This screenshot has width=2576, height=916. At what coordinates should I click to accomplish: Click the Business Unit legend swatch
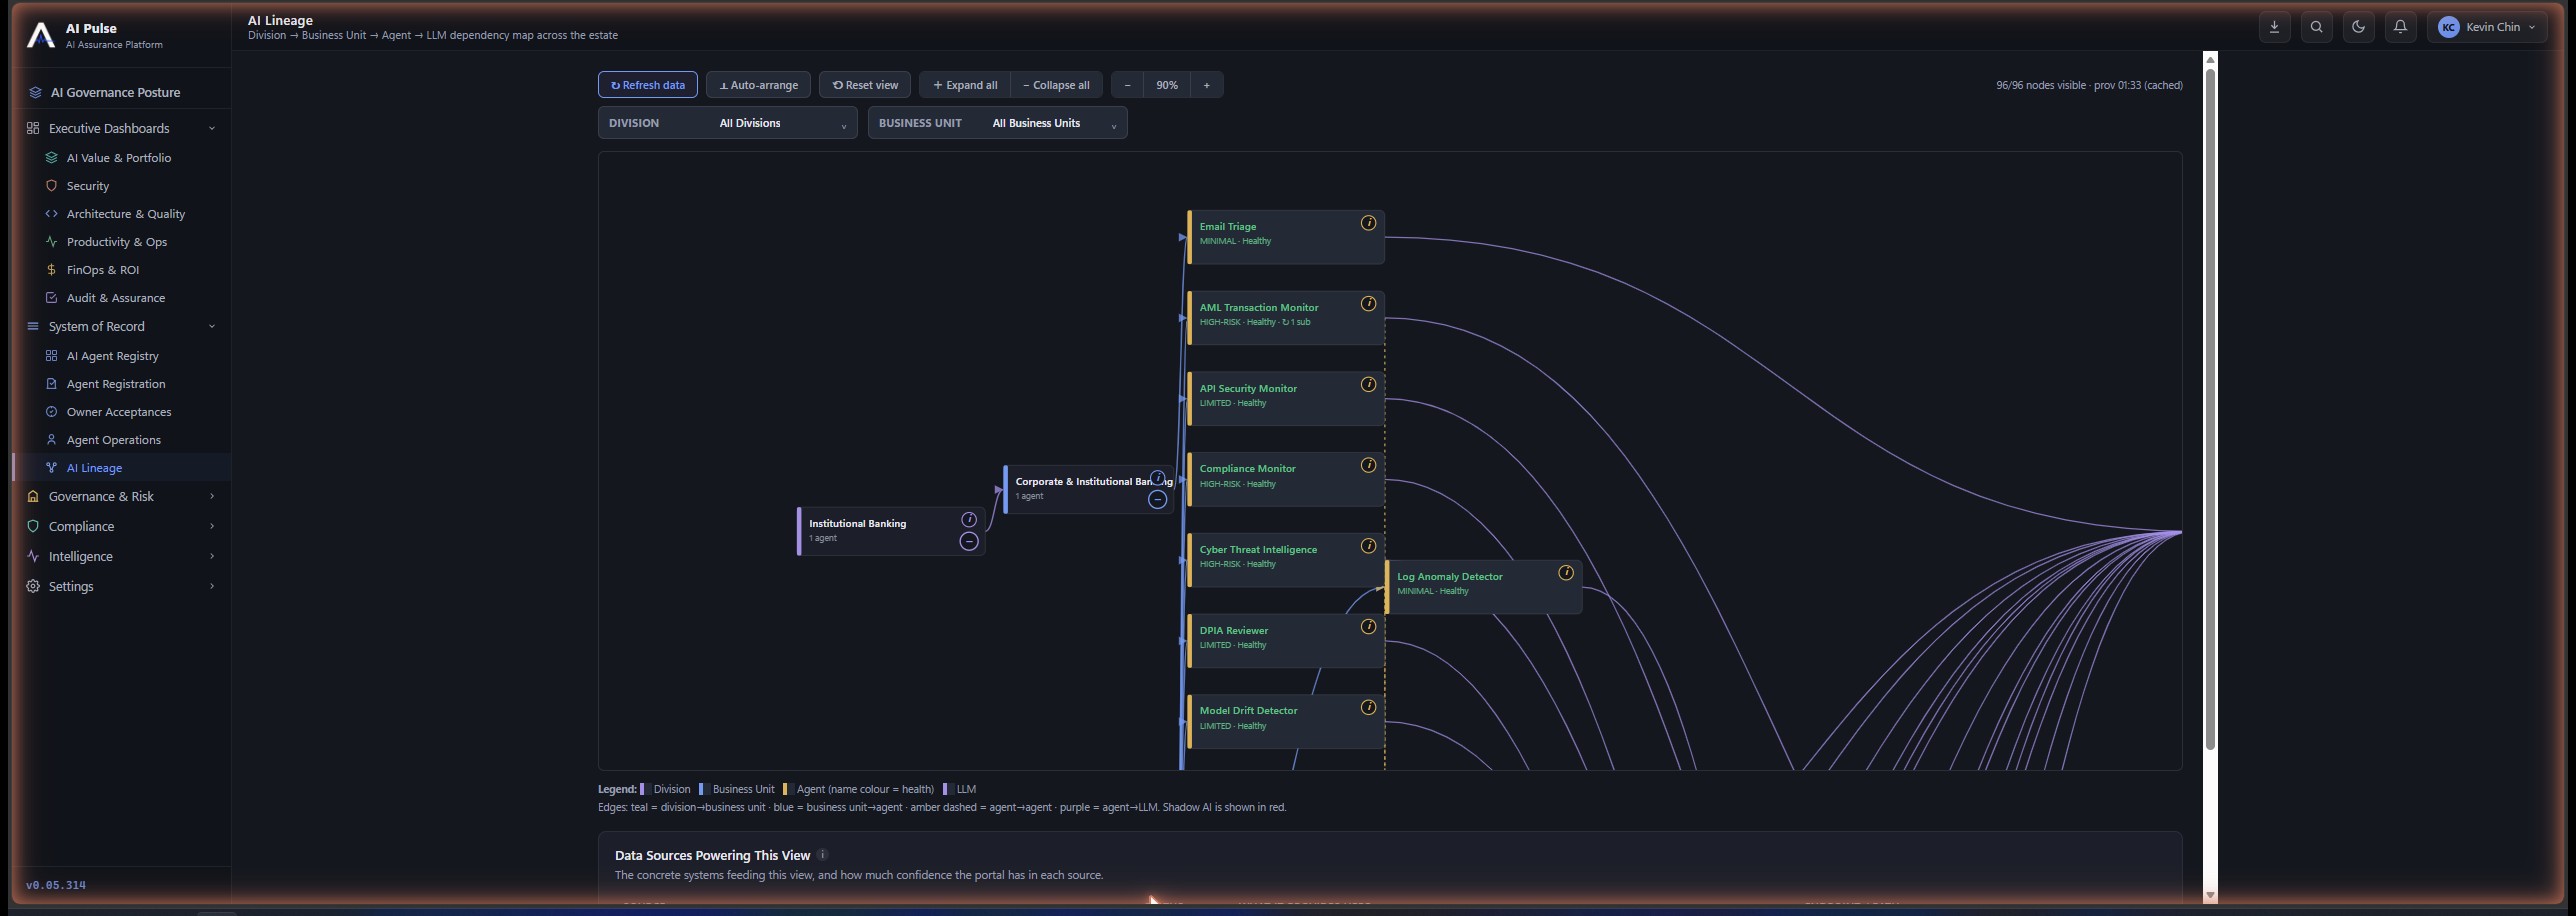(x=704, y=789)
